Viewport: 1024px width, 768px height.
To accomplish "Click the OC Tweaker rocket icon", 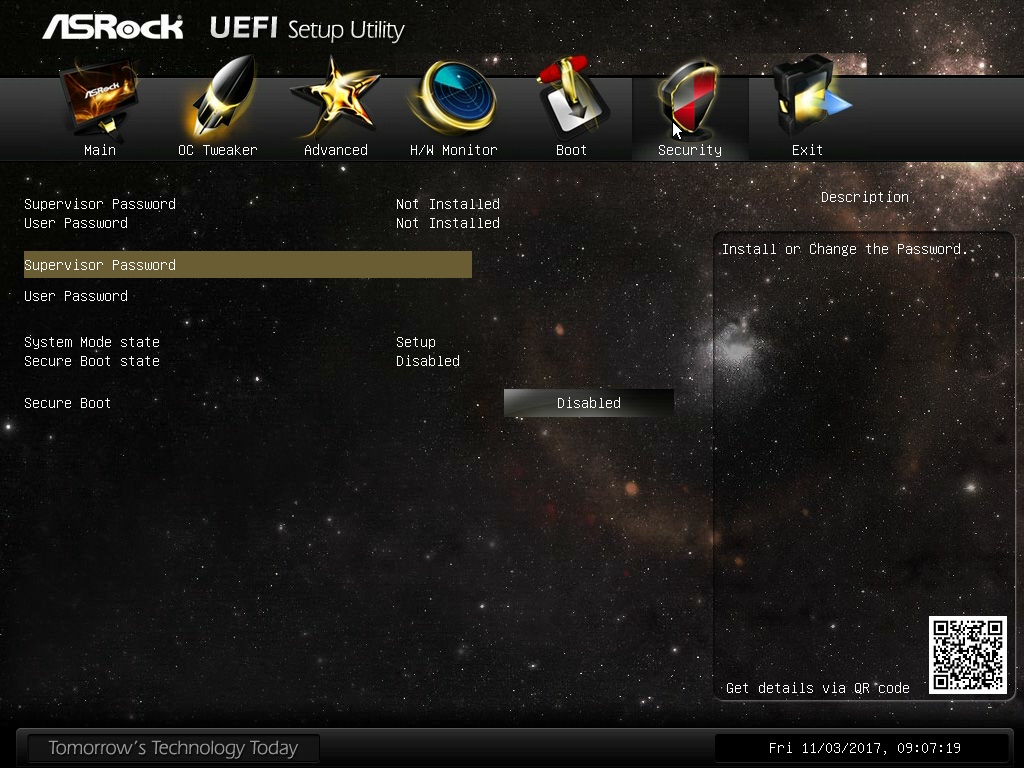I will [x=221, y=98].
